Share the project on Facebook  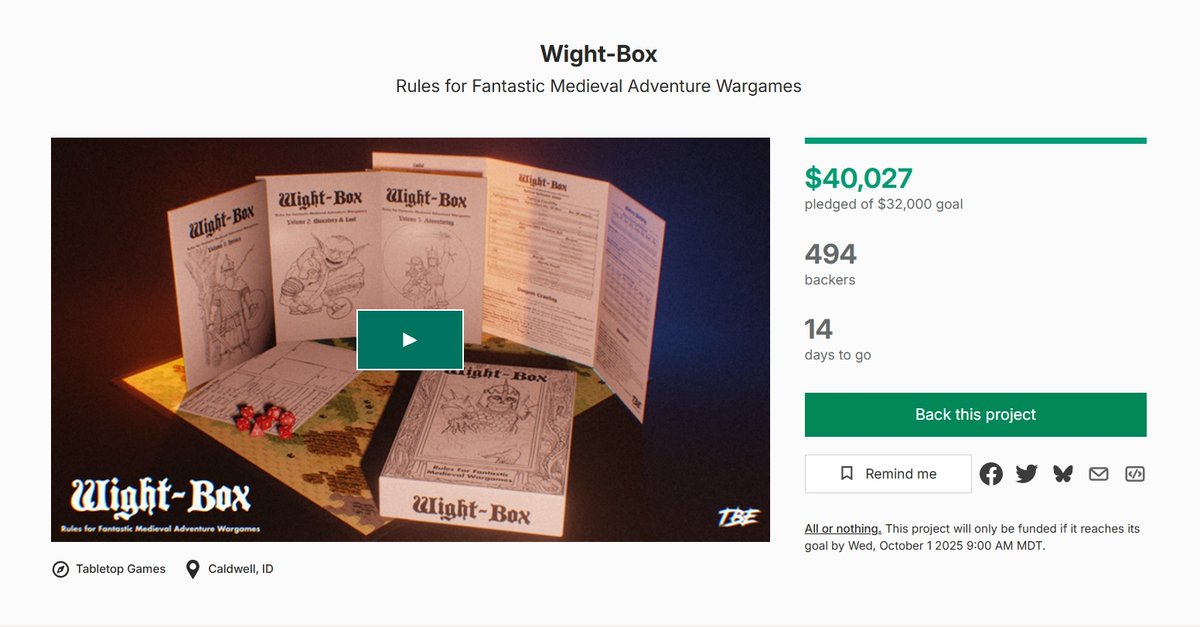tap(991, 474)
